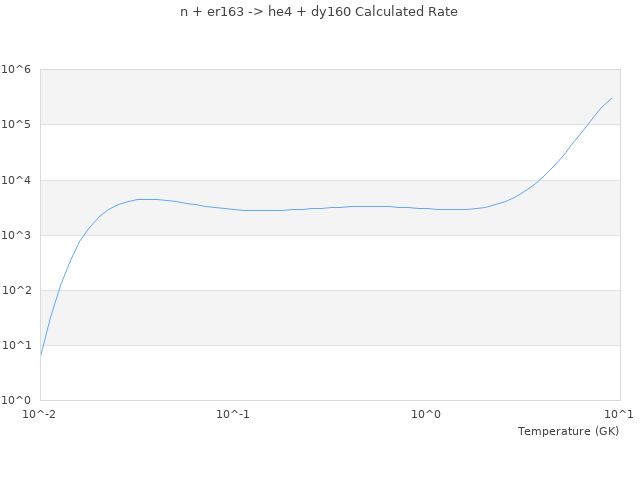Click the 10^6 y-axis tick label
640x480 pixels.
pyautogui.click(x=16, y=70)
